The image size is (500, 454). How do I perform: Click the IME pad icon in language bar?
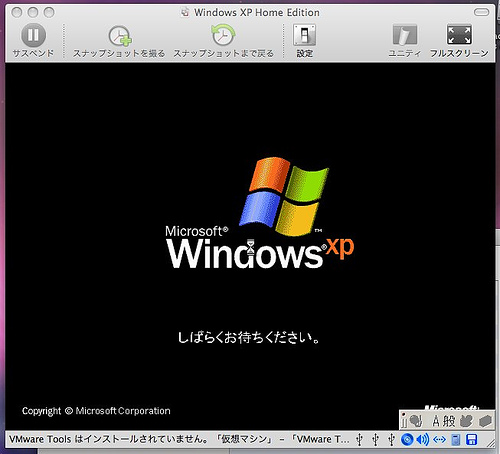416,421
